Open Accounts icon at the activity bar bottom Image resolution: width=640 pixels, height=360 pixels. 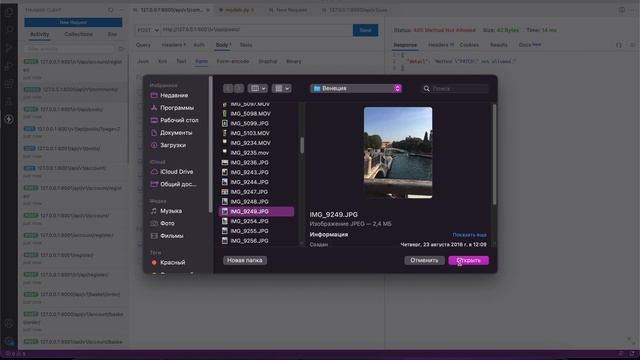pyautogui.click(x=9, y=324)
